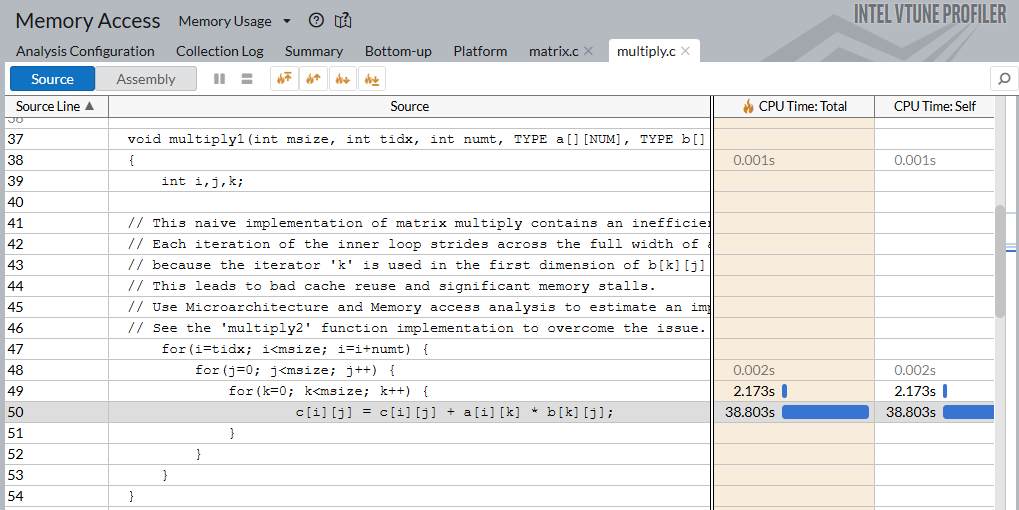Screen dimensions: 1019x510
Task: Switch to the Bottom-up tab
Action: (x=398, y=51)
